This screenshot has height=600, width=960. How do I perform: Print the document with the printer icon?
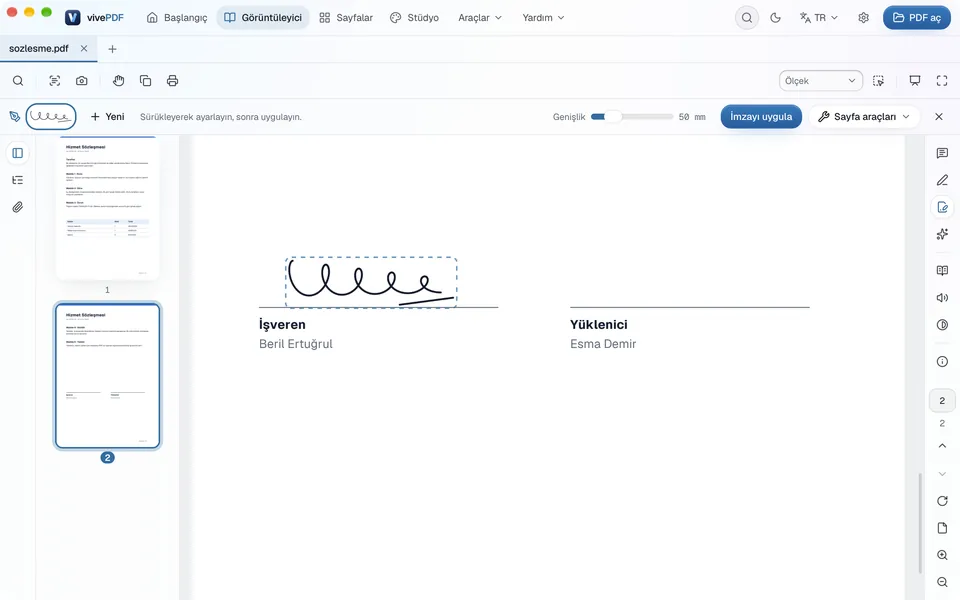(173, 81)
